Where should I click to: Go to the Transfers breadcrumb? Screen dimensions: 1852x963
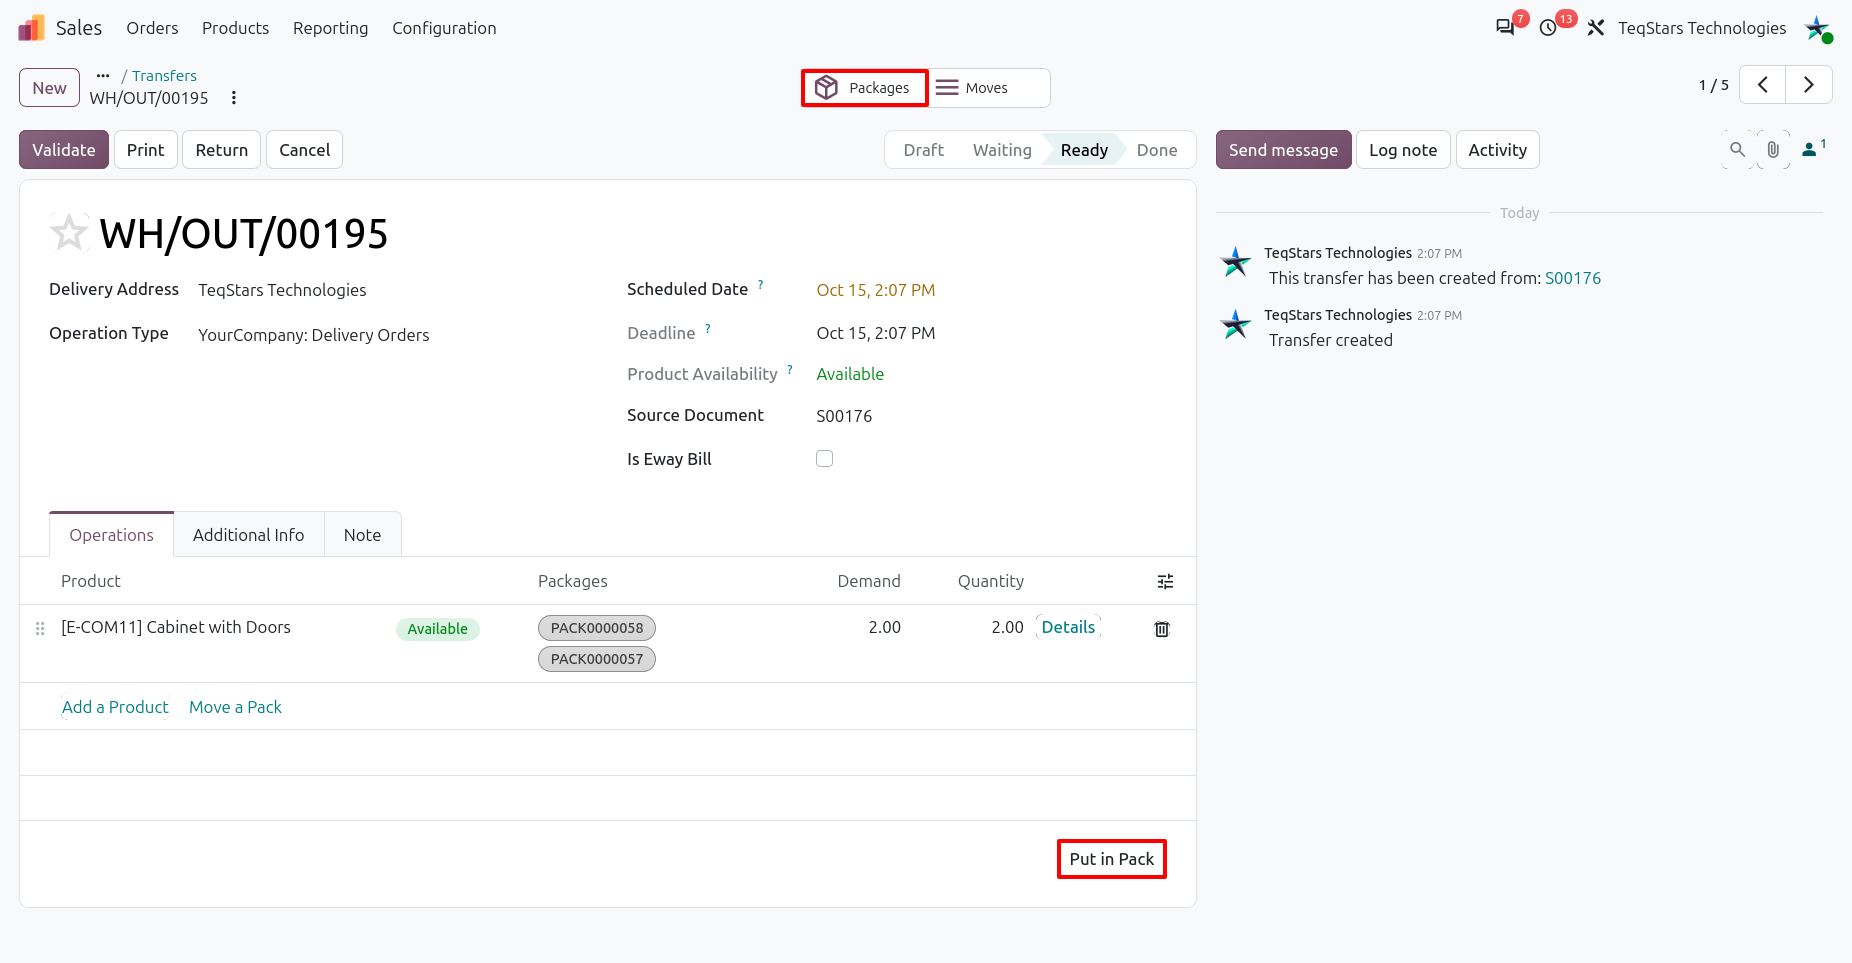point(164,76)
